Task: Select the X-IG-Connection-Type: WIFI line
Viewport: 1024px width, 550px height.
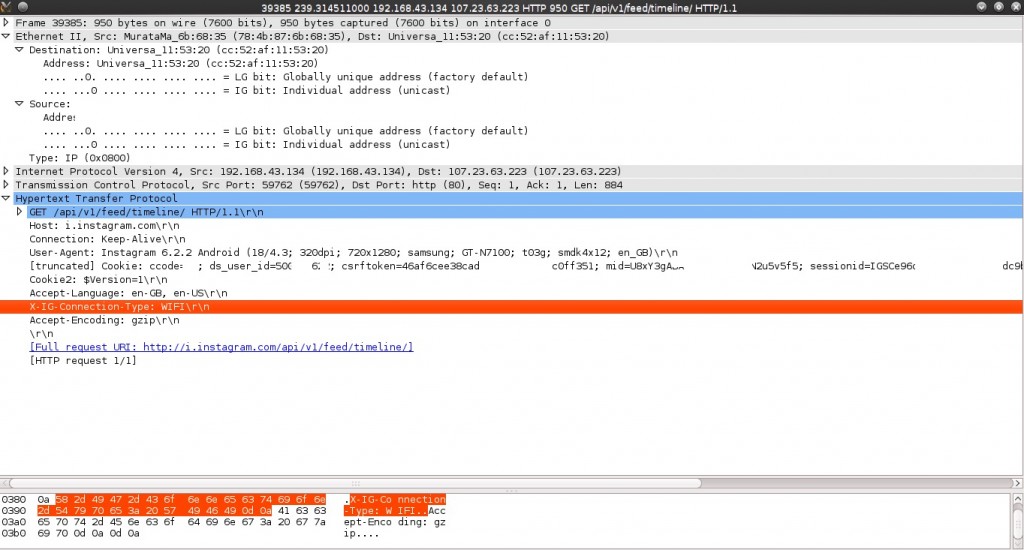Action: coord(511,307)
